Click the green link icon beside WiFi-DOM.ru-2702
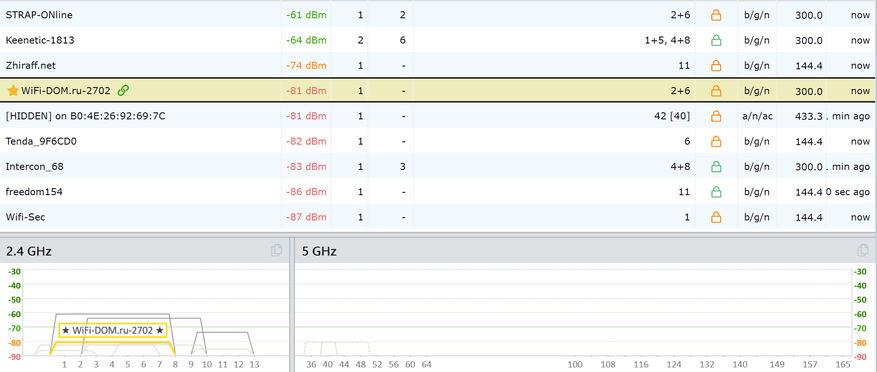Viewport: 877px width, 372px height. 124,90
